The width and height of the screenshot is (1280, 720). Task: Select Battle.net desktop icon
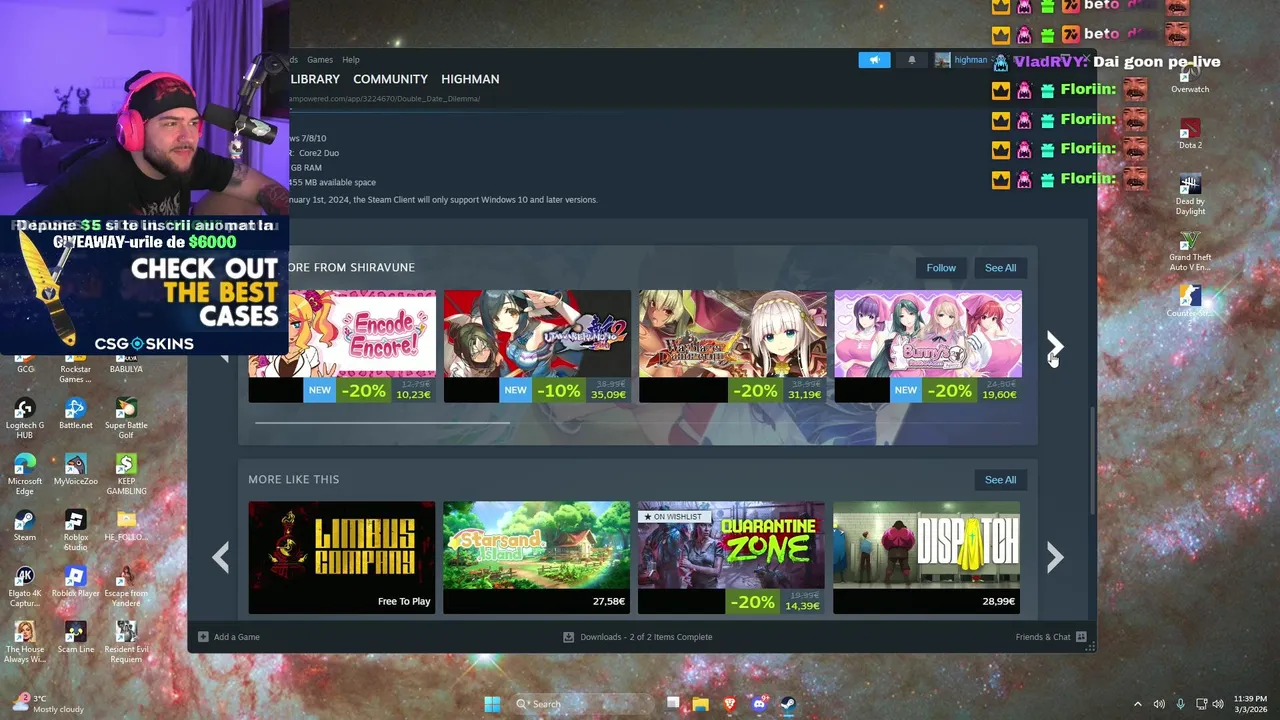[x=75, y=413]
